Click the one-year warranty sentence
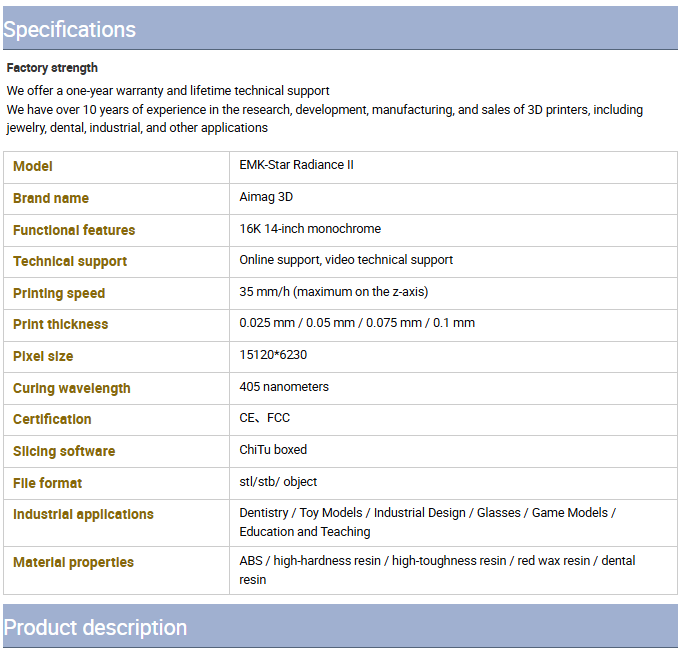This screenshot has width=683, height=654. click(x=168, y=91)
